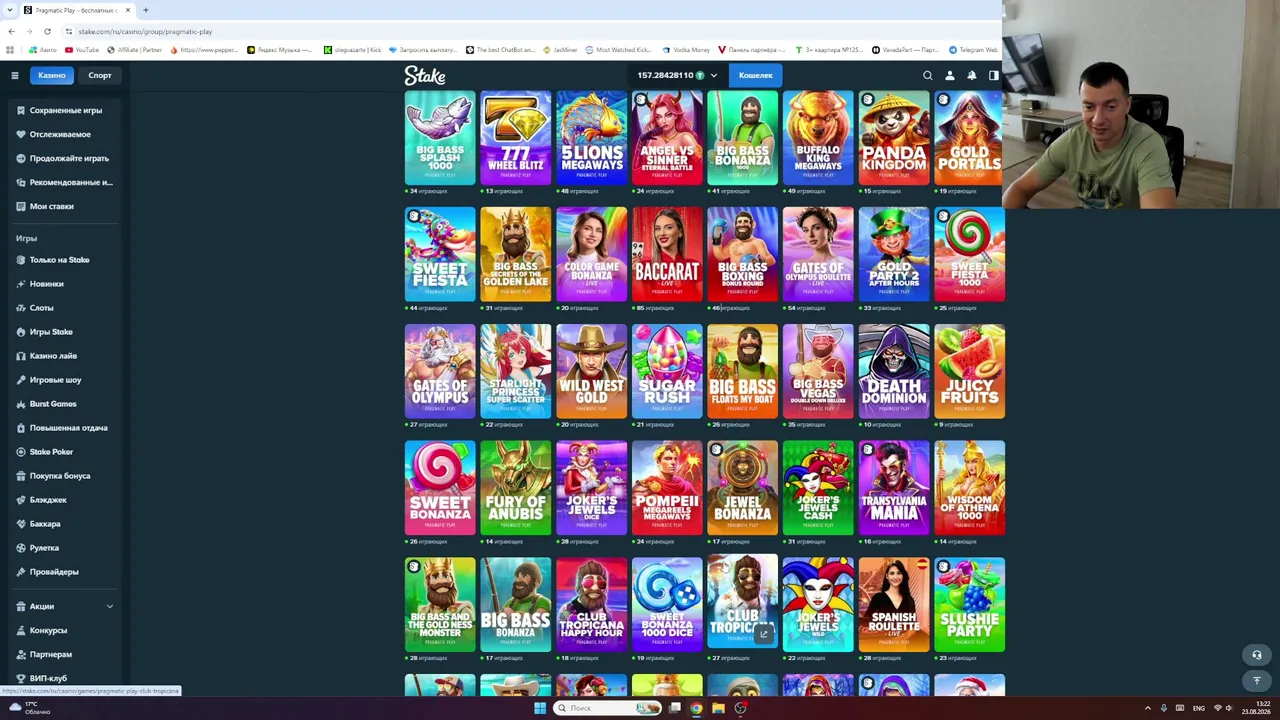Screen dimensions: 1280x720
Task: Open the live support headset icon
Action: pyautogui.click(x=1257, y=655)
